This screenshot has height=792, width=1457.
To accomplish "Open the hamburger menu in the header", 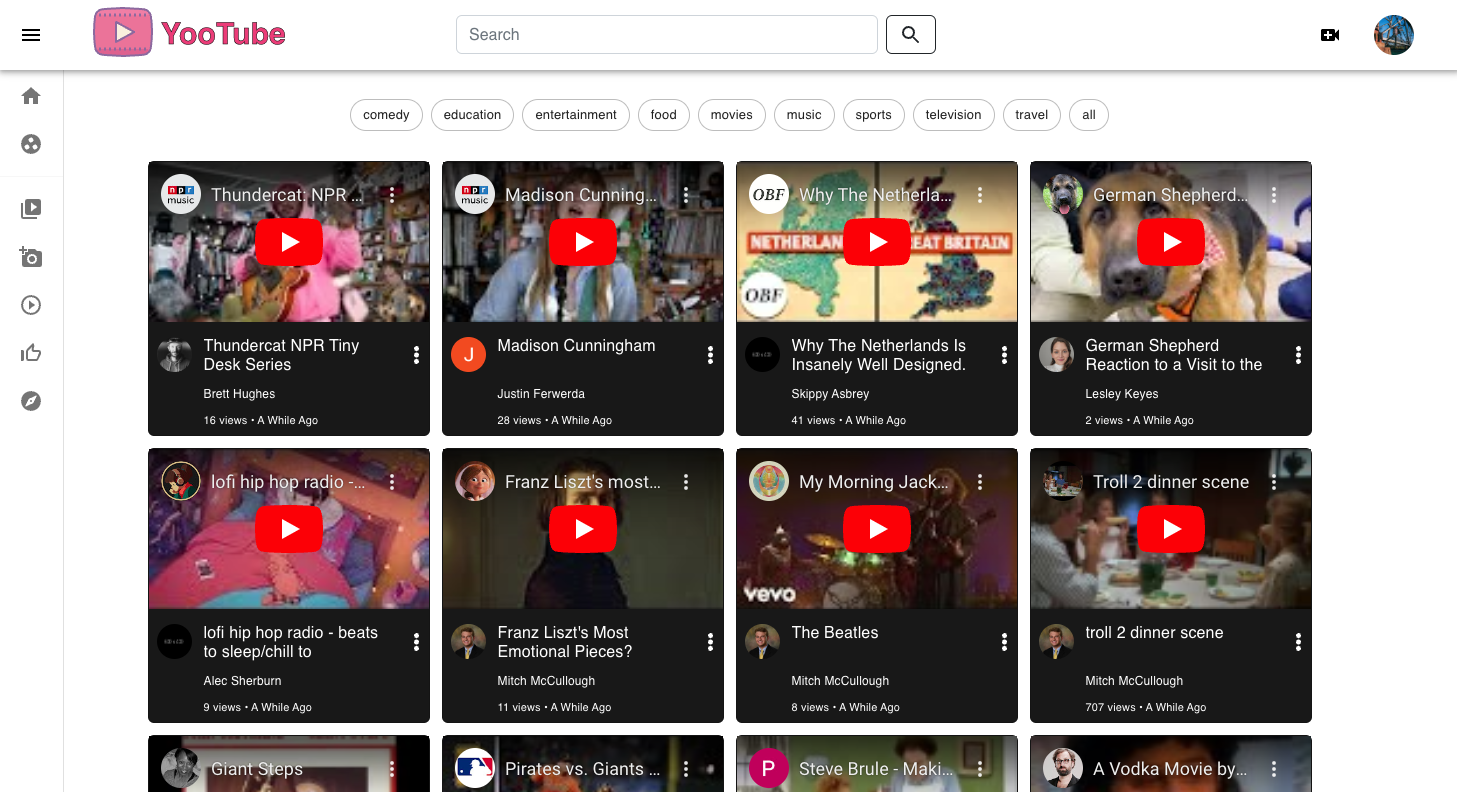I will click(31, 35).
